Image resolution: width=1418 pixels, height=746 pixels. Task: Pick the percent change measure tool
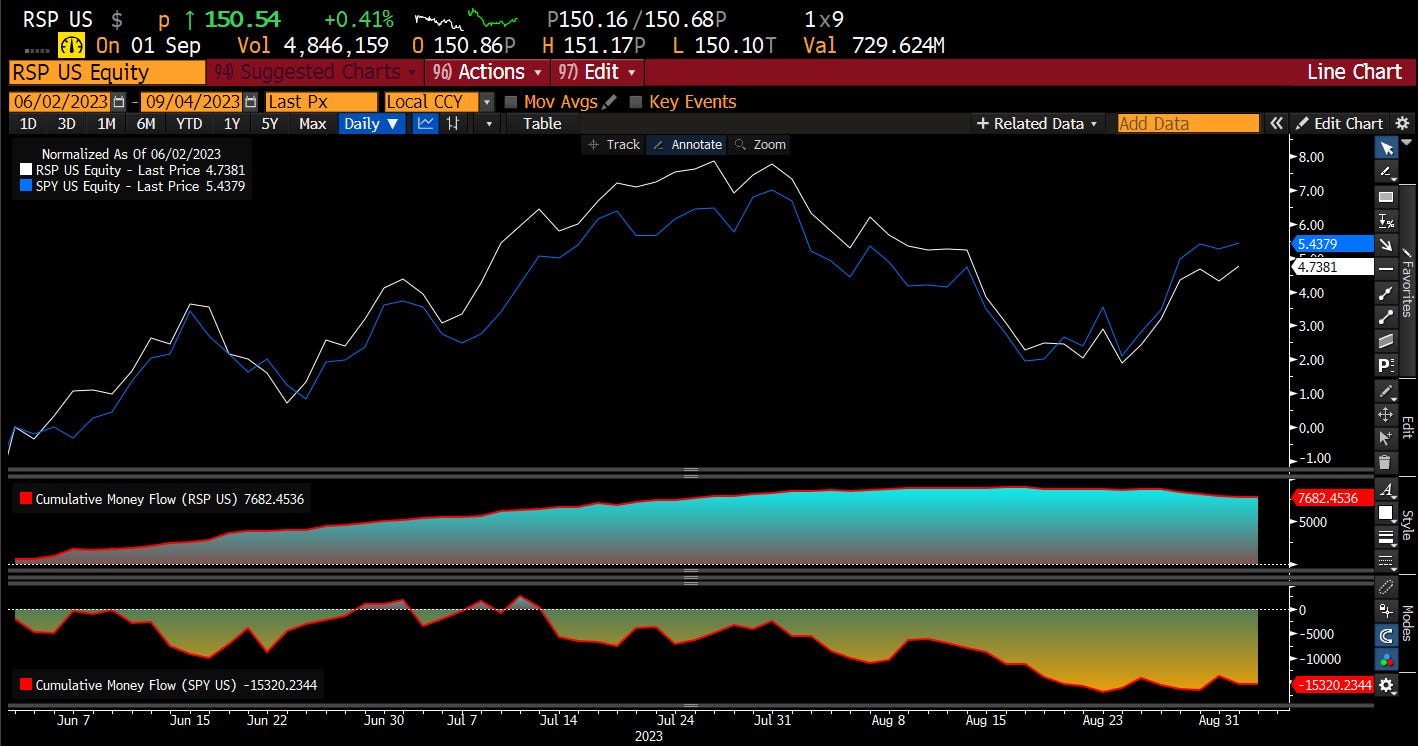click(x=1386, y=220)
